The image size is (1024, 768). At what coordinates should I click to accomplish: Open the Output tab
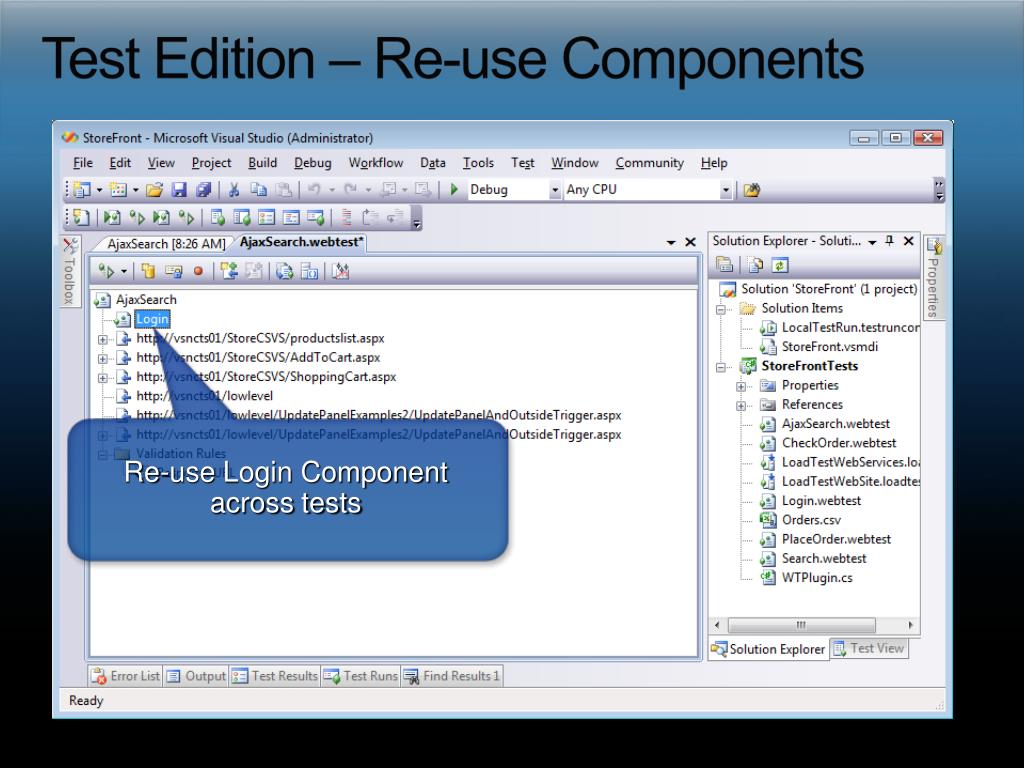pyautogui.click(x=196, y=676)
